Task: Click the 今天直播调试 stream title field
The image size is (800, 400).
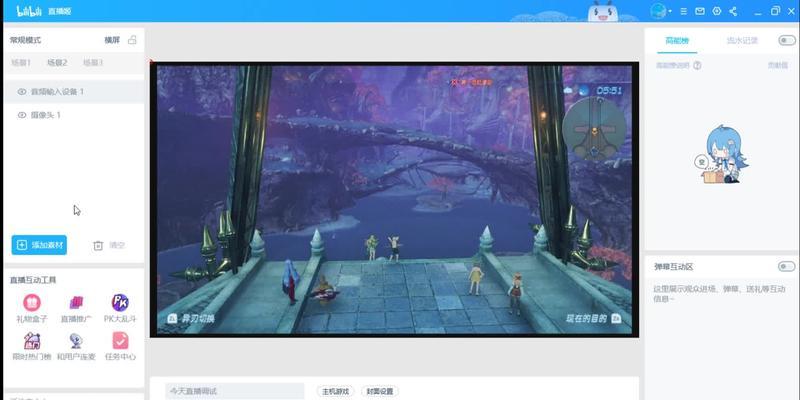Action: coord(235,391)
